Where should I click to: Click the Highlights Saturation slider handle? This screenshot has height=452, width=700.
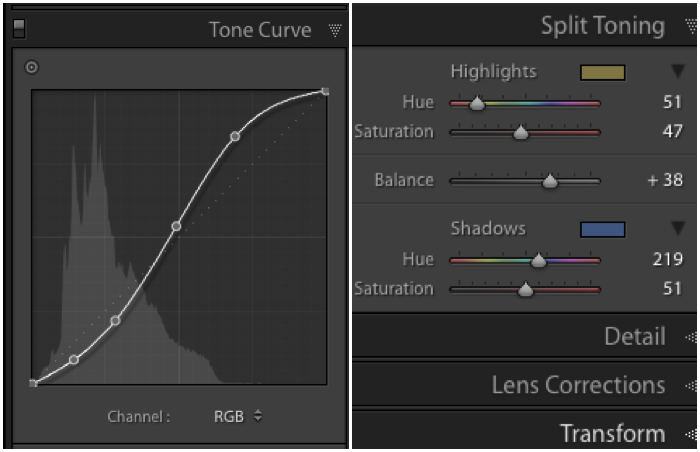520,132
